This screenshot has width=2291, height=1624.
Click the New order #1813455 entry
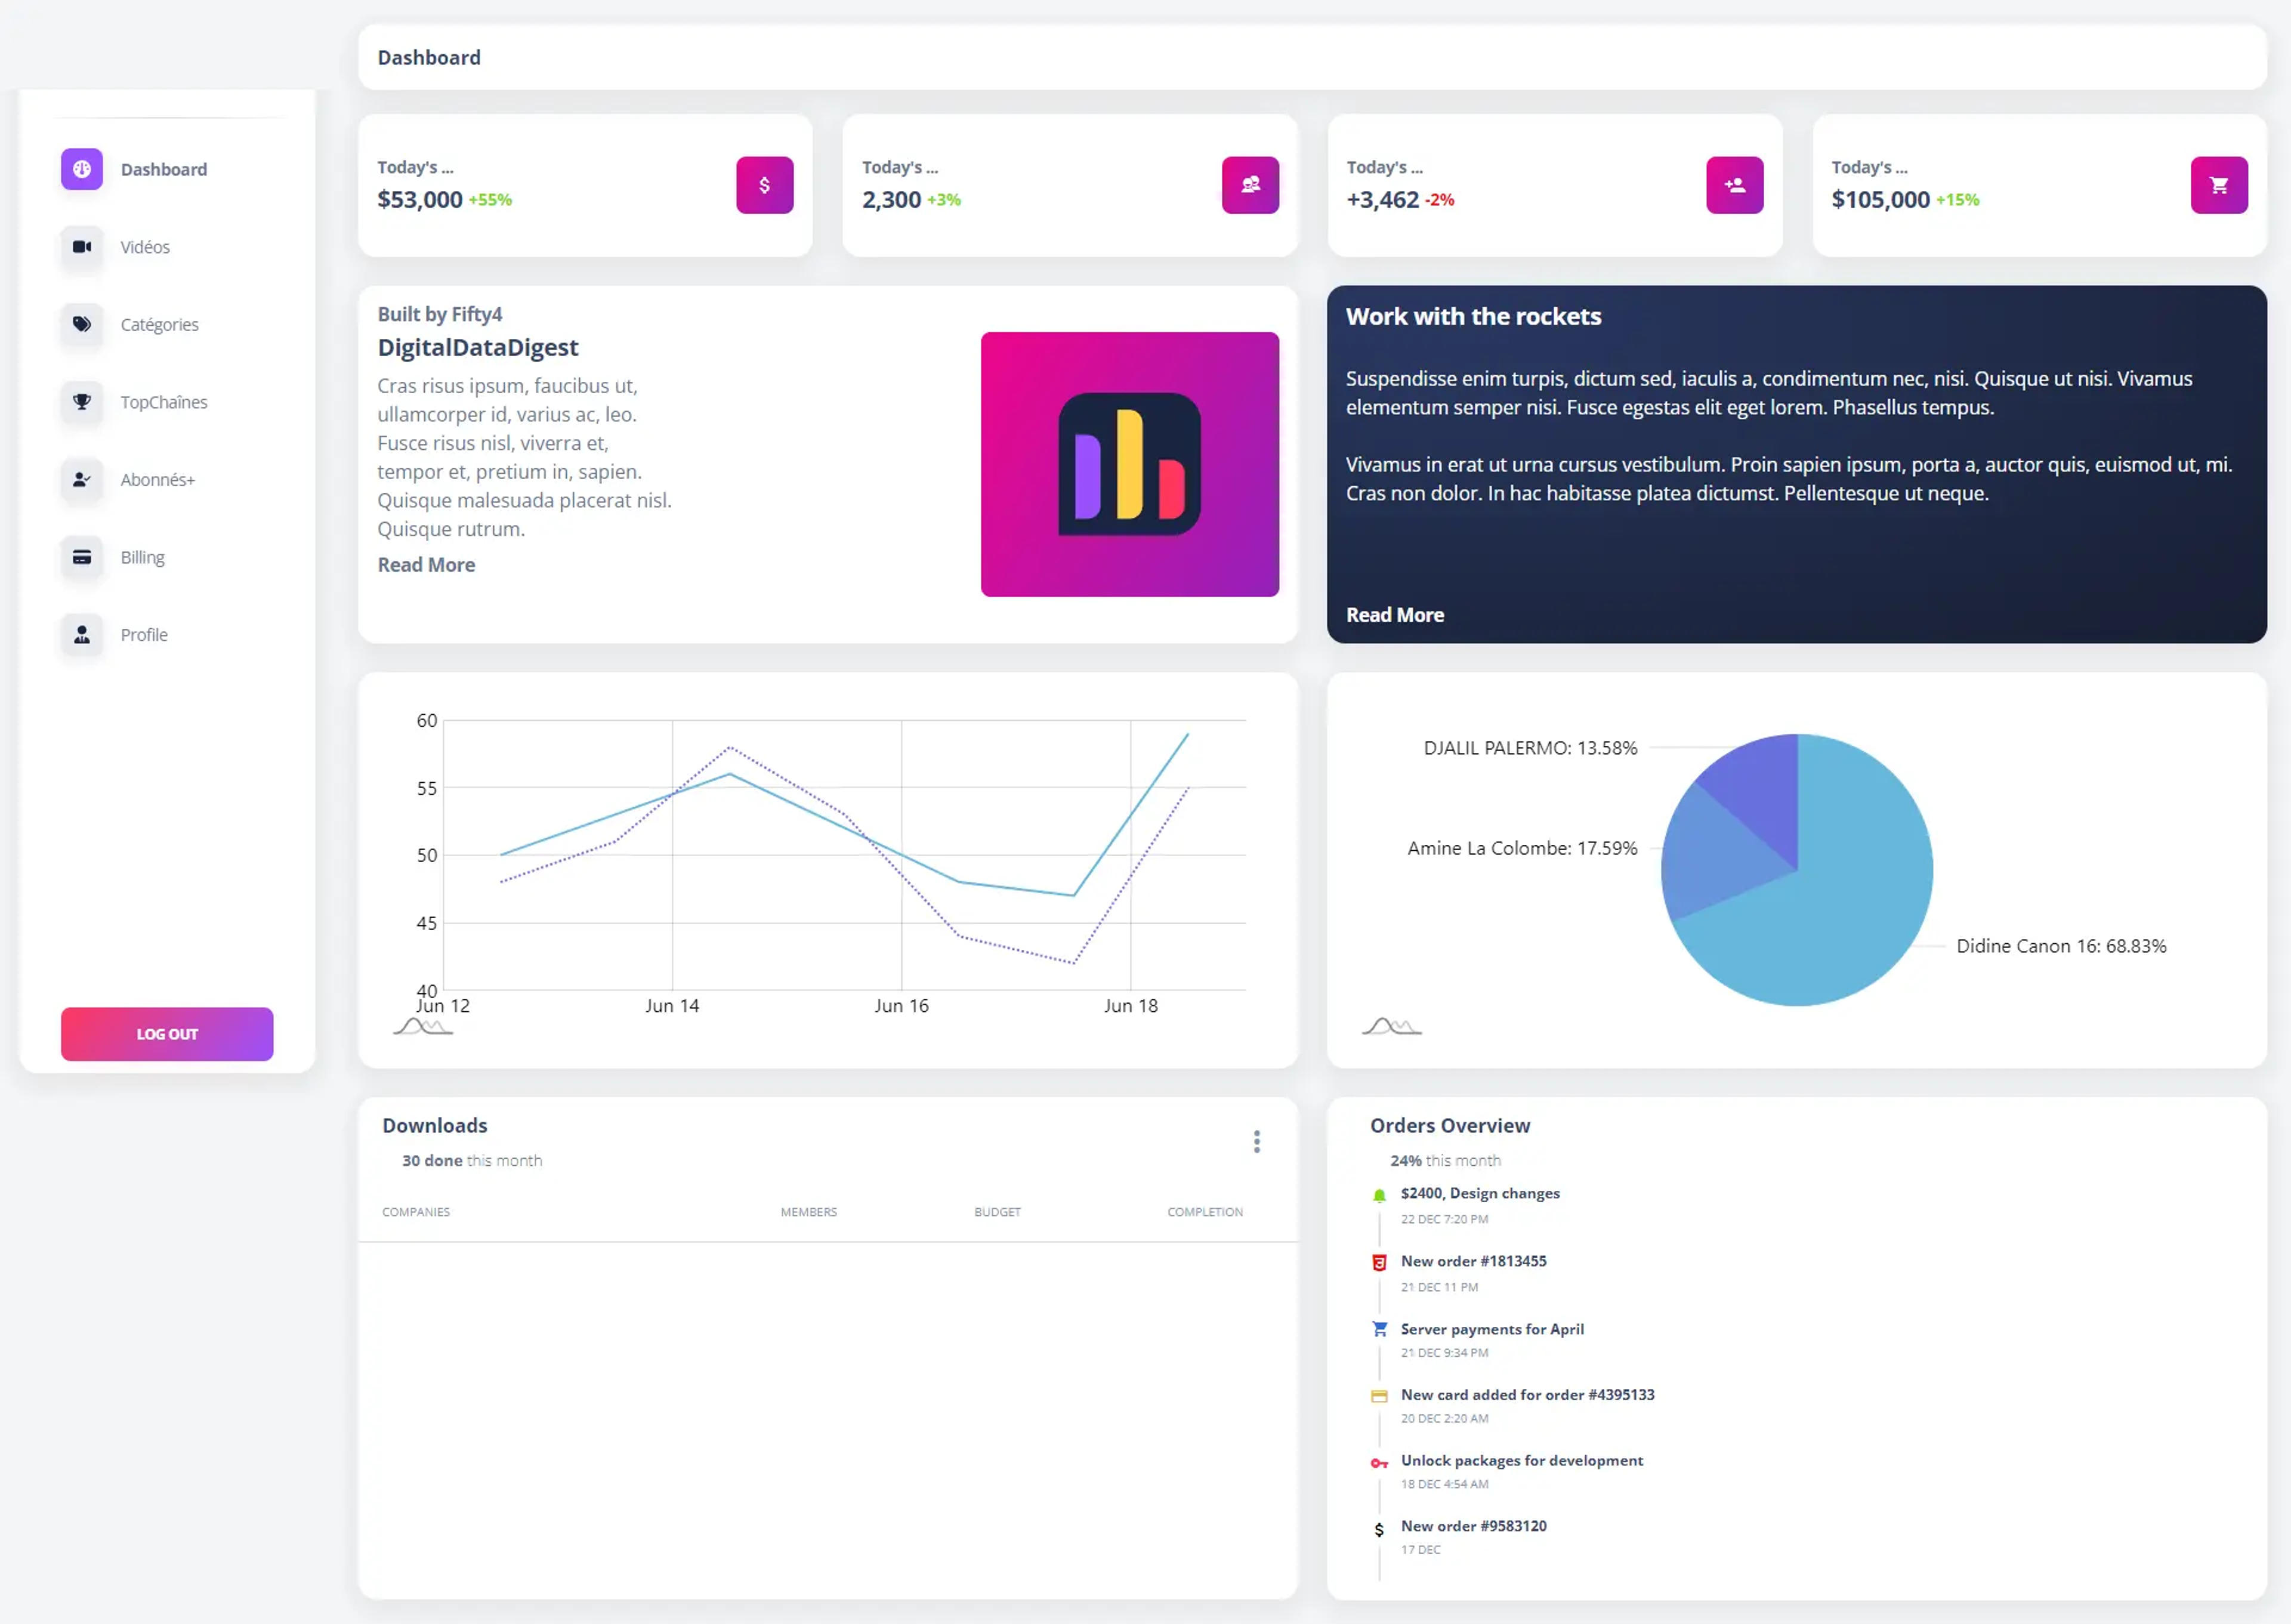point(1473,1261)
